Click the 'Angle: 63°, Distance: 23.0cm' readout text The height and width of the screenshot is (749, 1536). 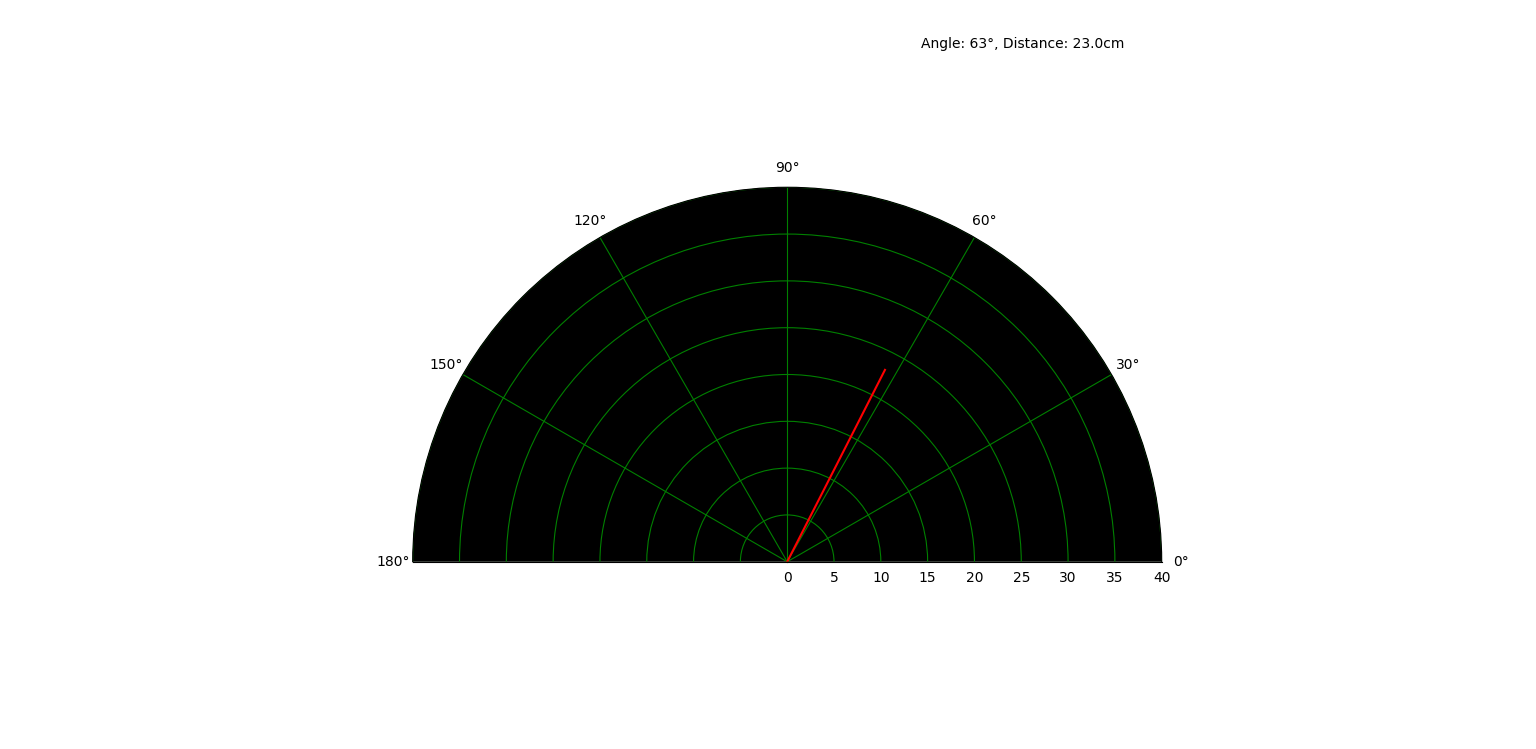point(1022,44)
